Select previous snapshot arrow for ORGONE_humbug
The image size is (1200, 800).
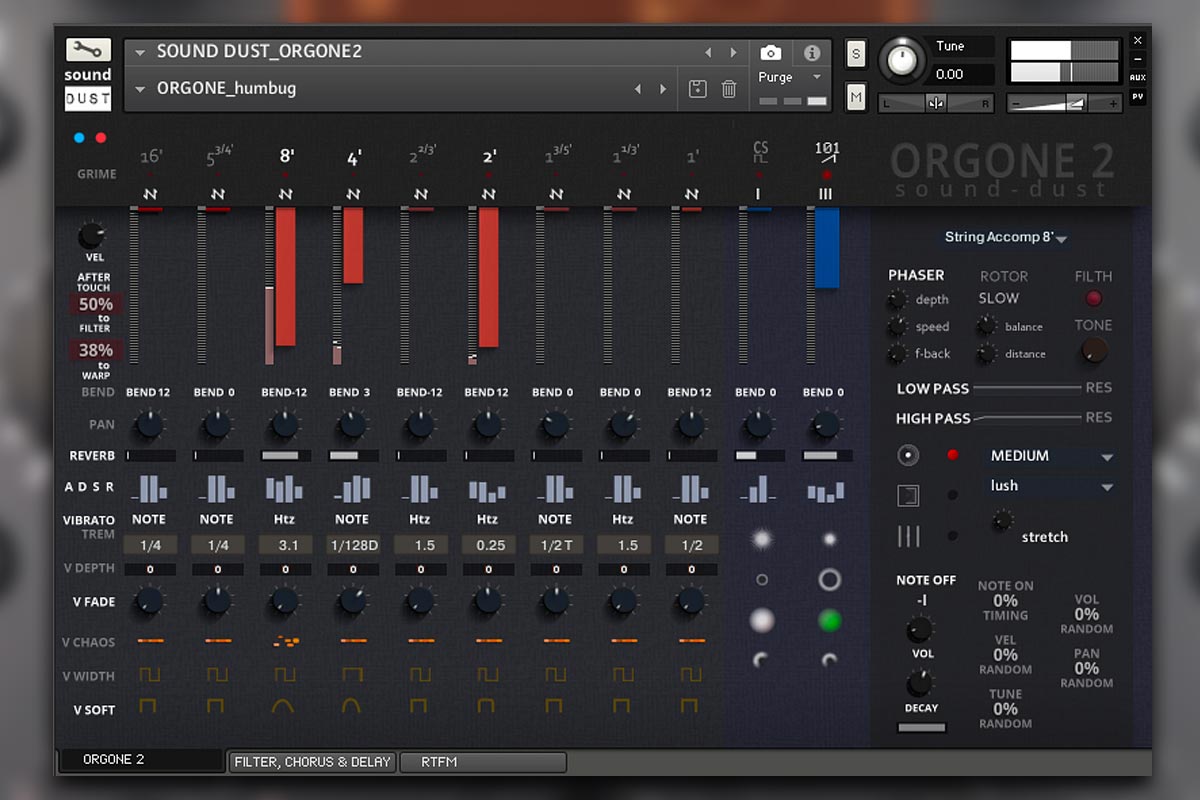point(637,89)
